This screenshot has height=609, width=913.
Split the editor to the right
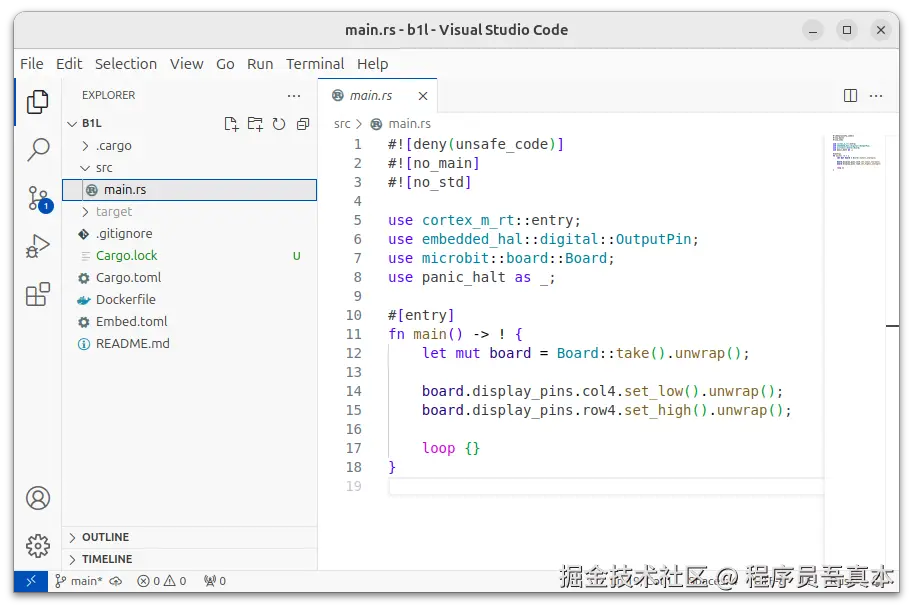[x=850, y=95]
